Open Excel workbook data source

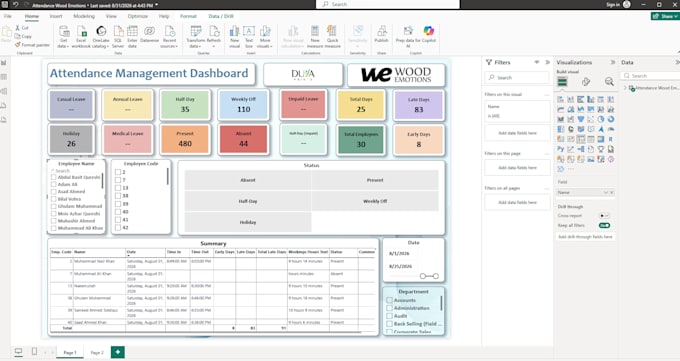81,36
